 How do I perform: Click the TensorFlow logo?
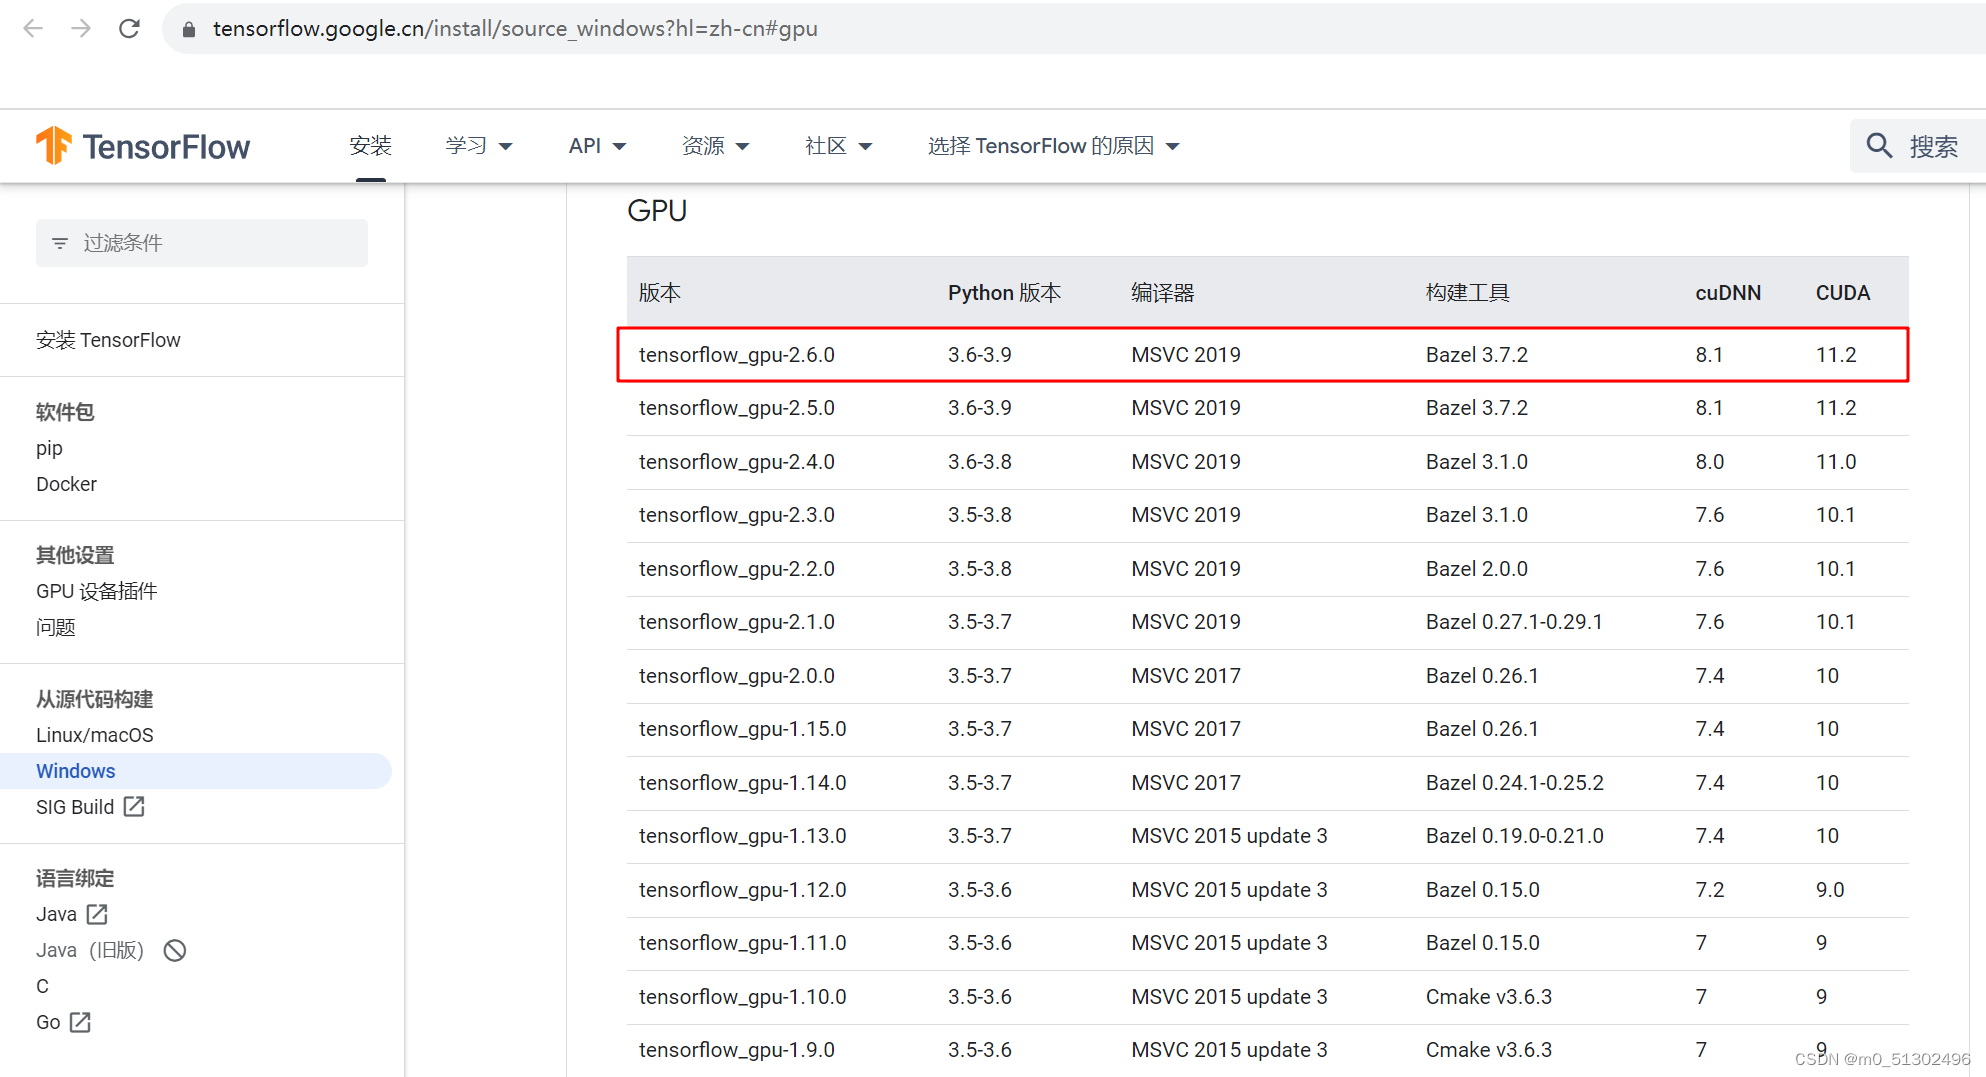click(143, 146)
